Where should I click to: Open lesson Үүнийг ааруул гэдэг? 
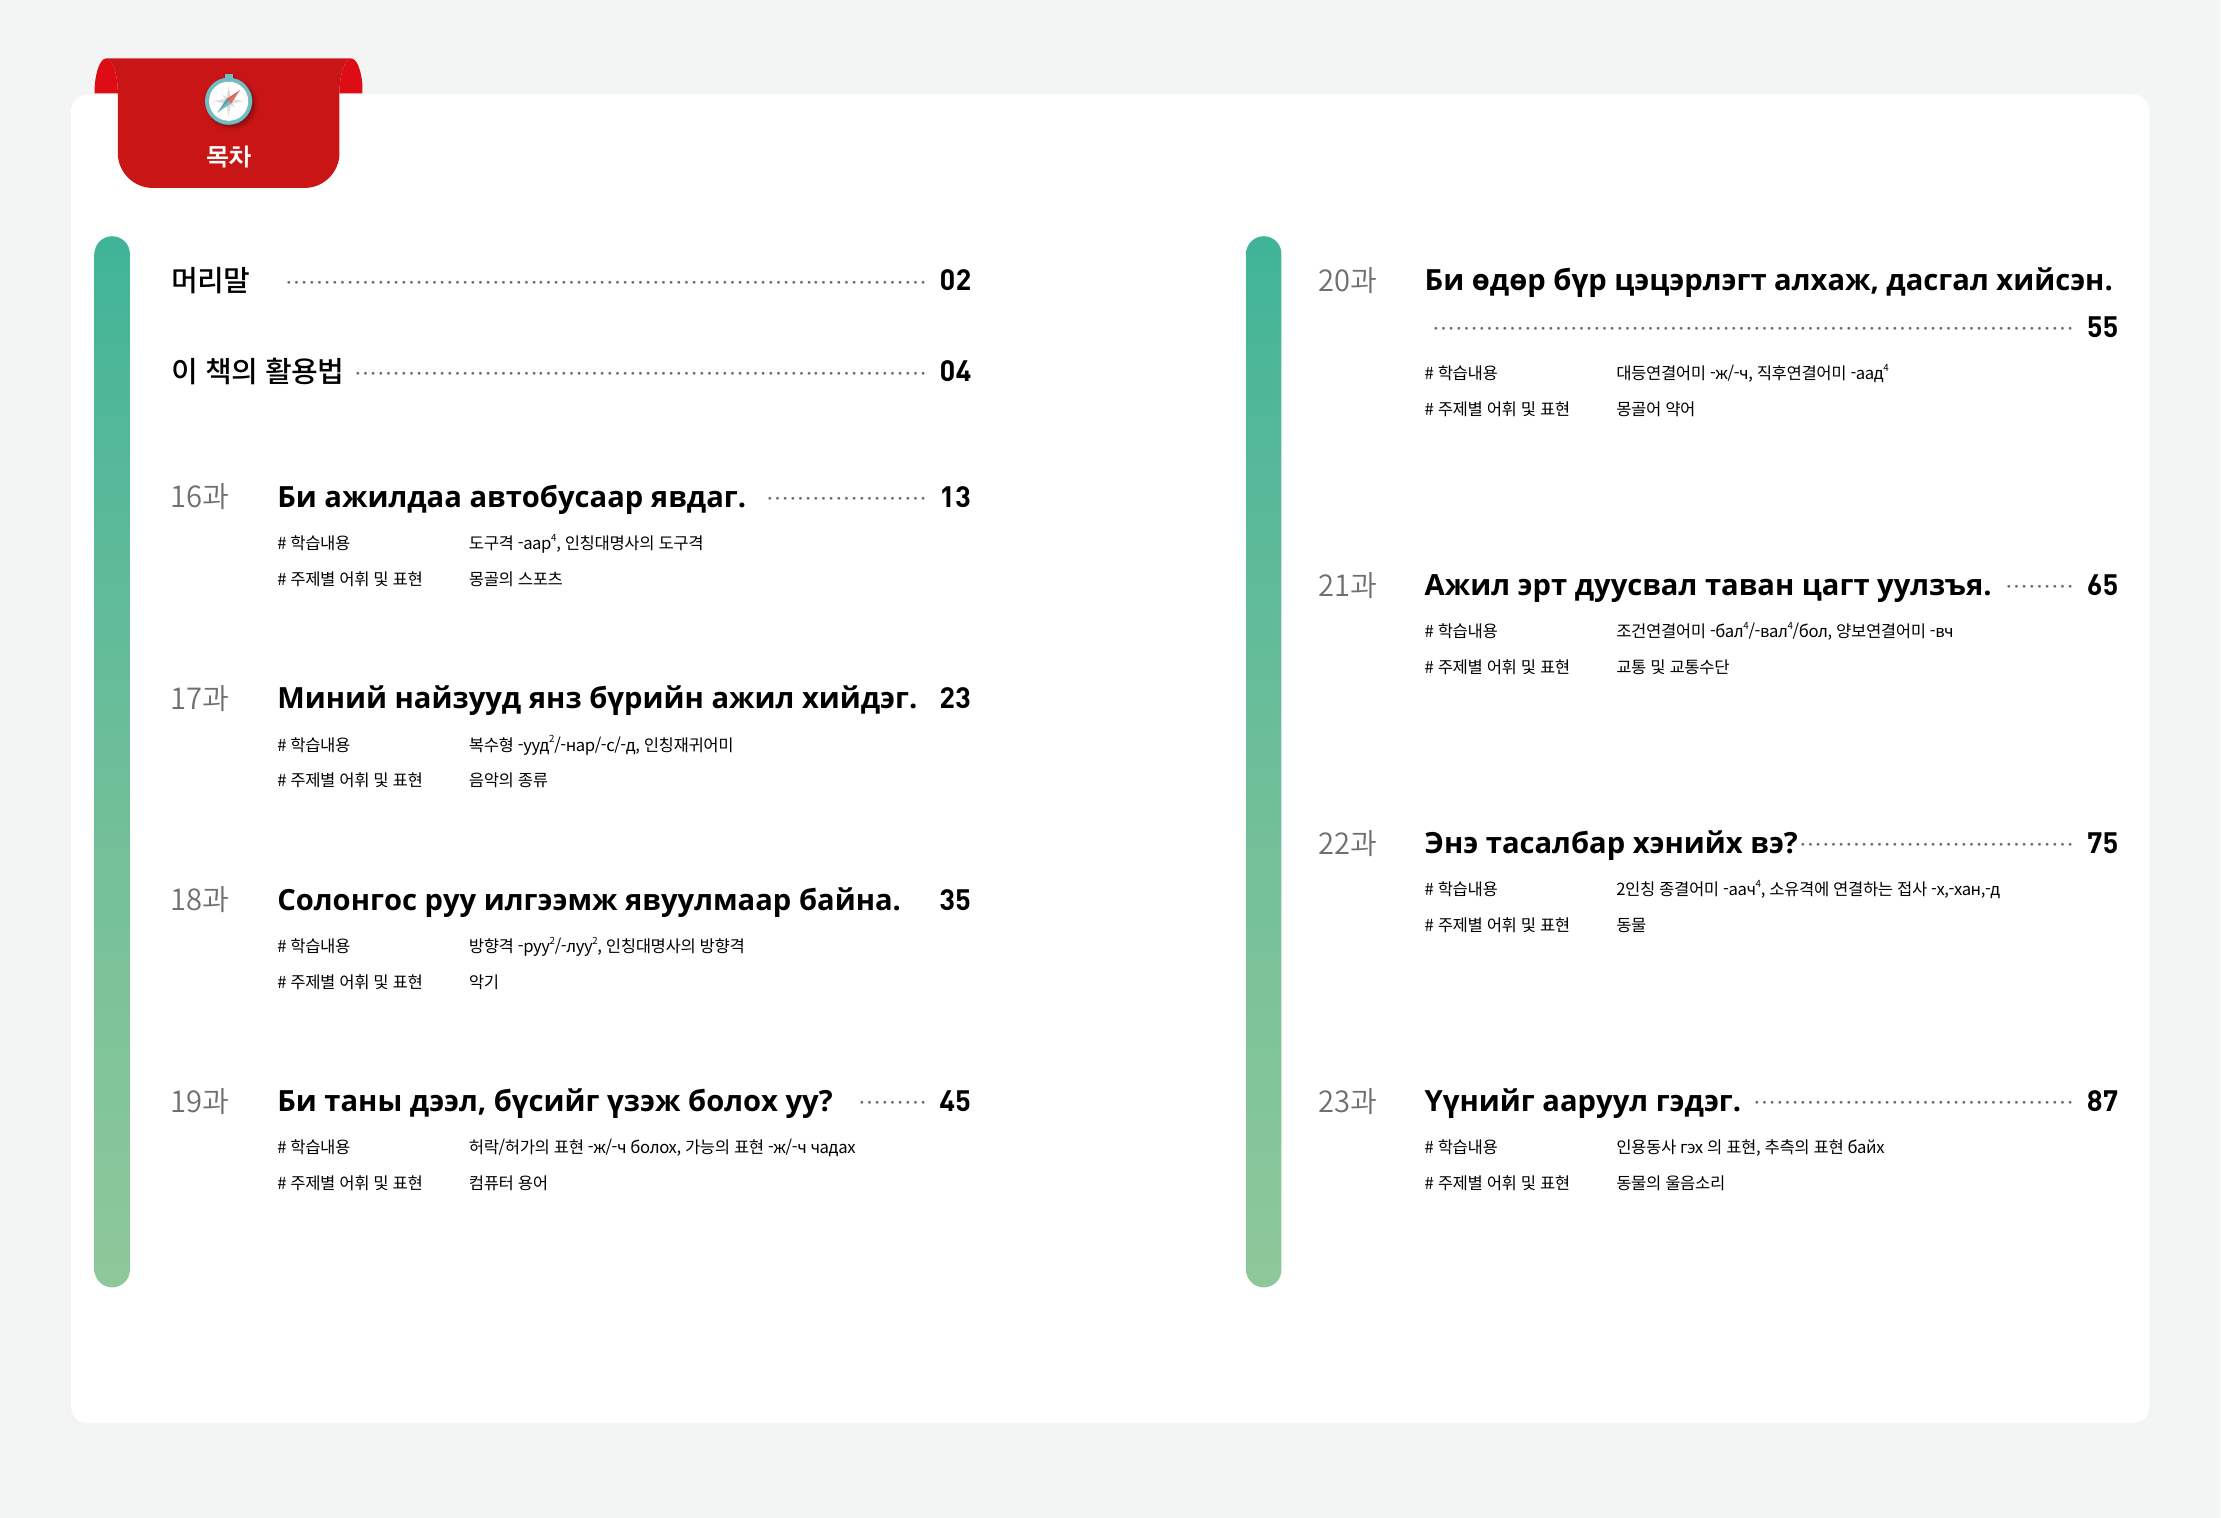tap(1582, 1101)
